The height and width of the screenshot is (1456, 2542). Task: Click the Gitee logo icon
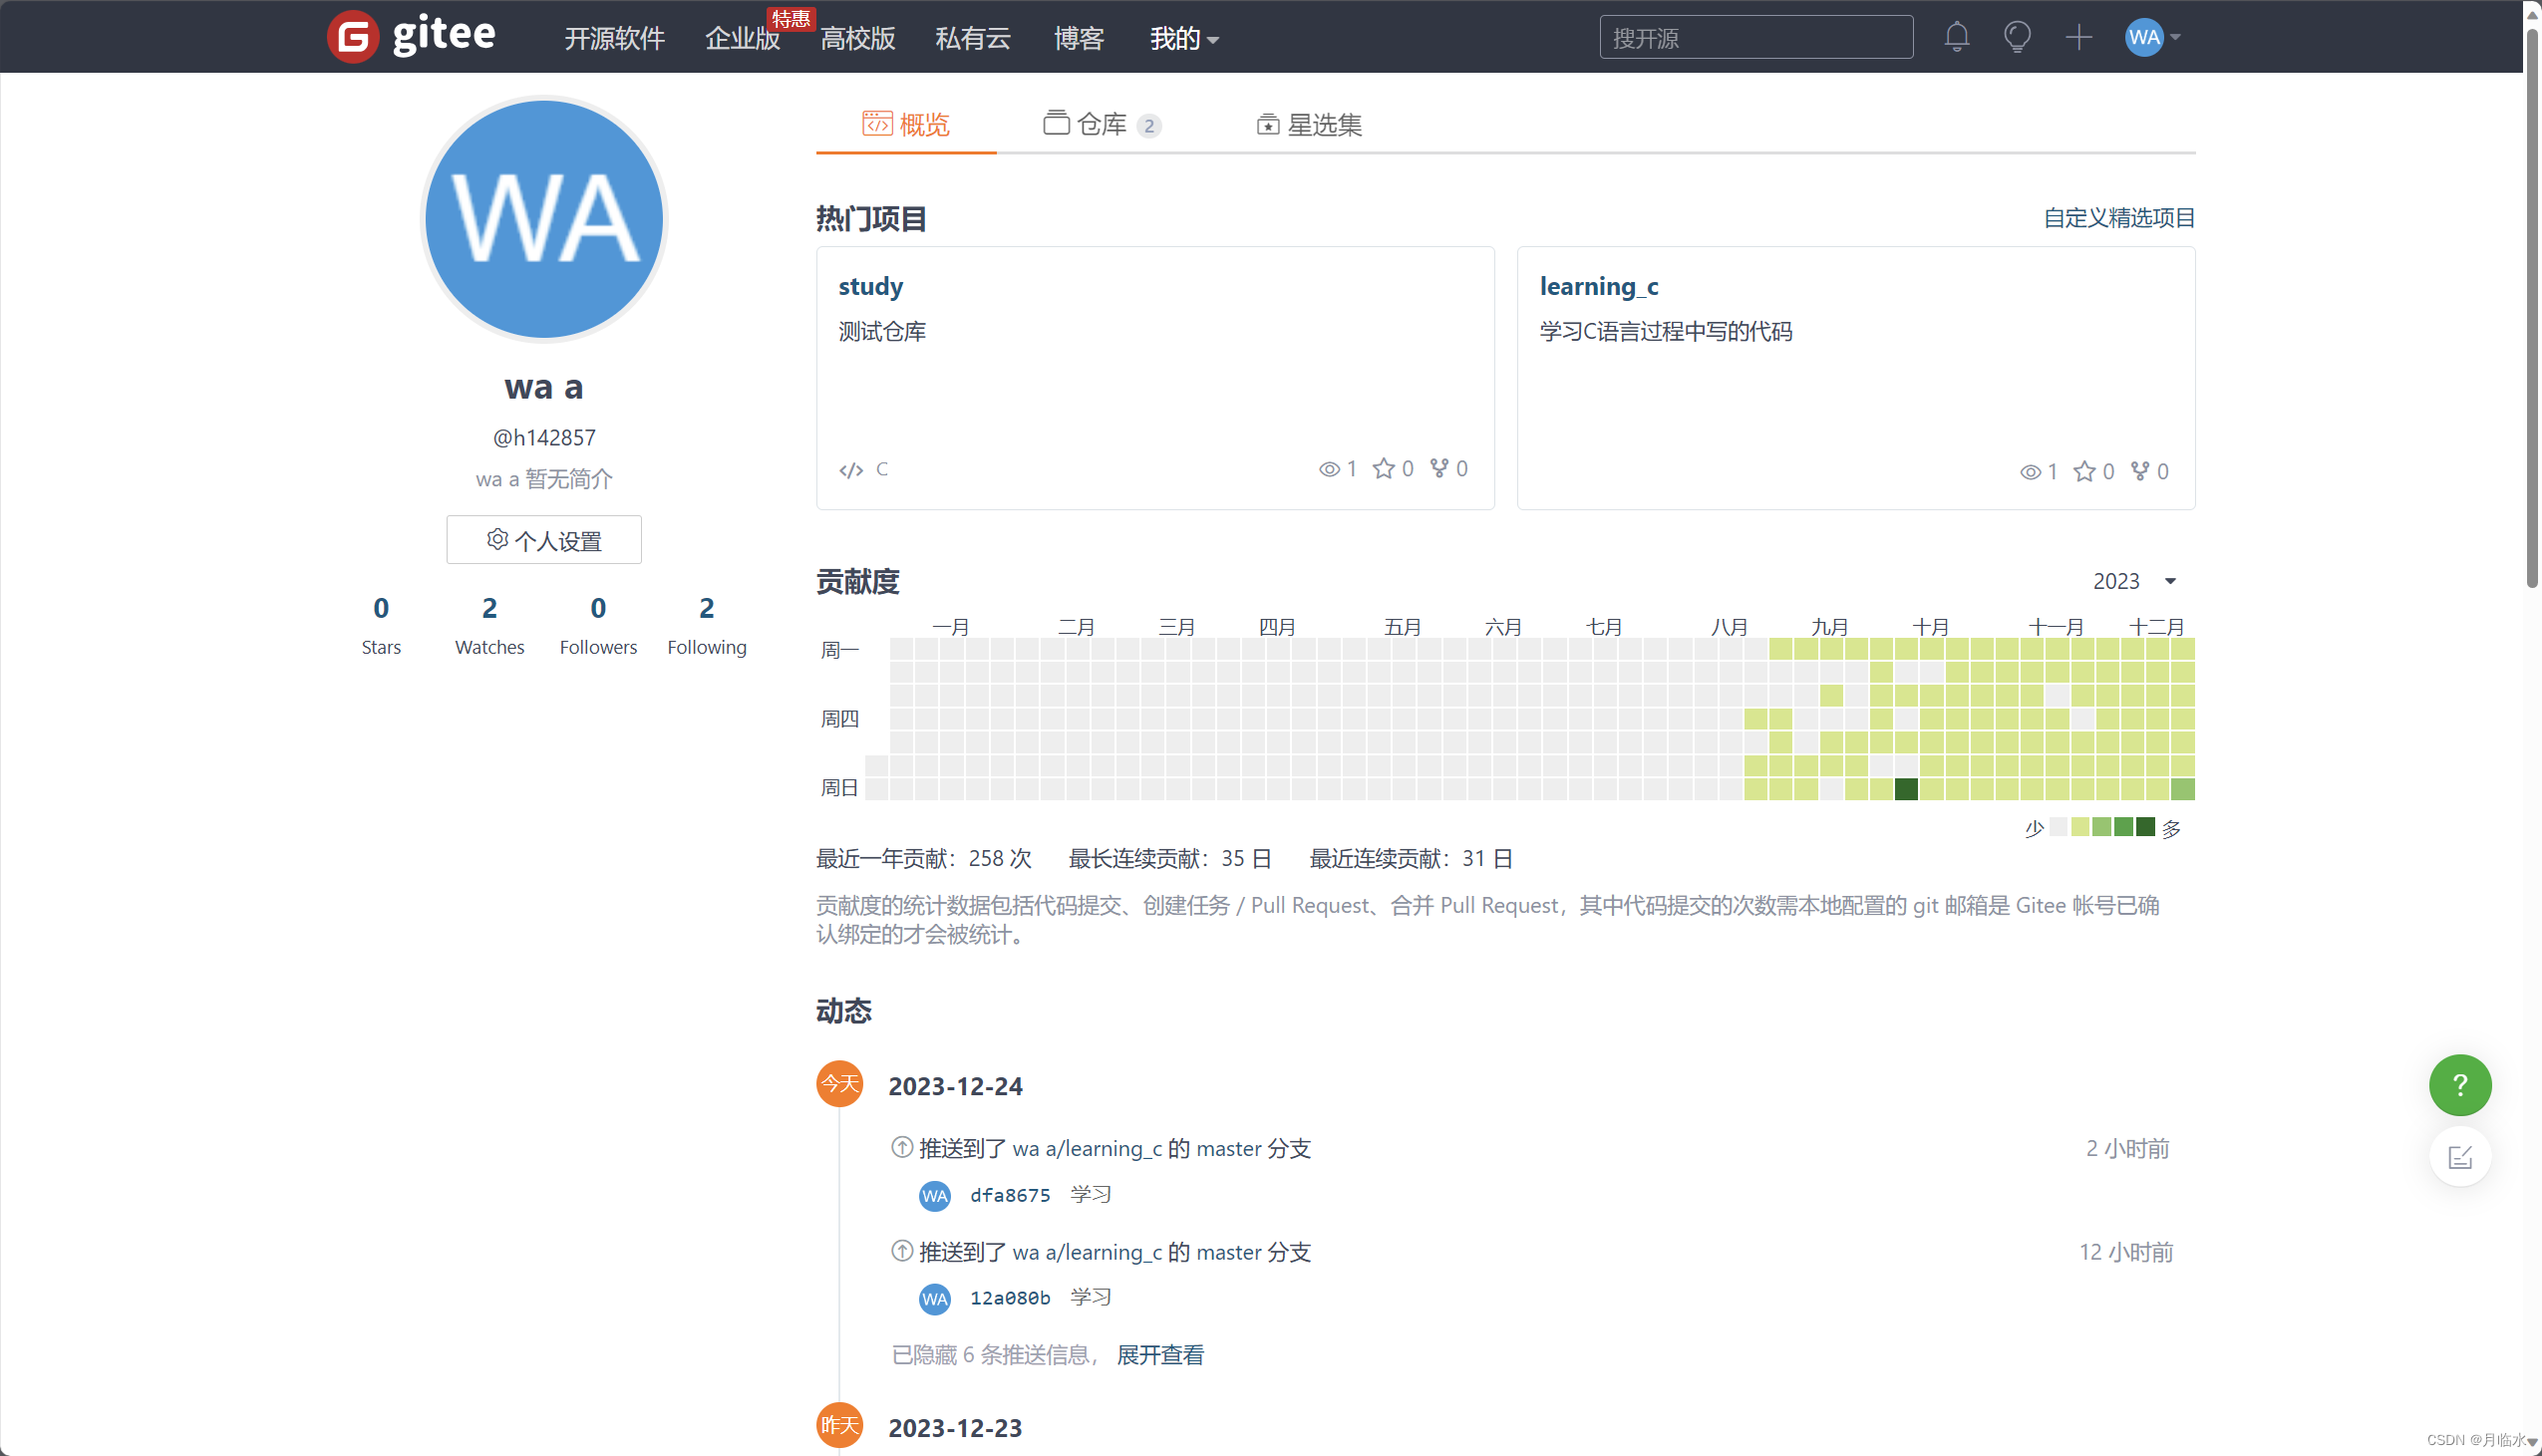click(352, 37)
